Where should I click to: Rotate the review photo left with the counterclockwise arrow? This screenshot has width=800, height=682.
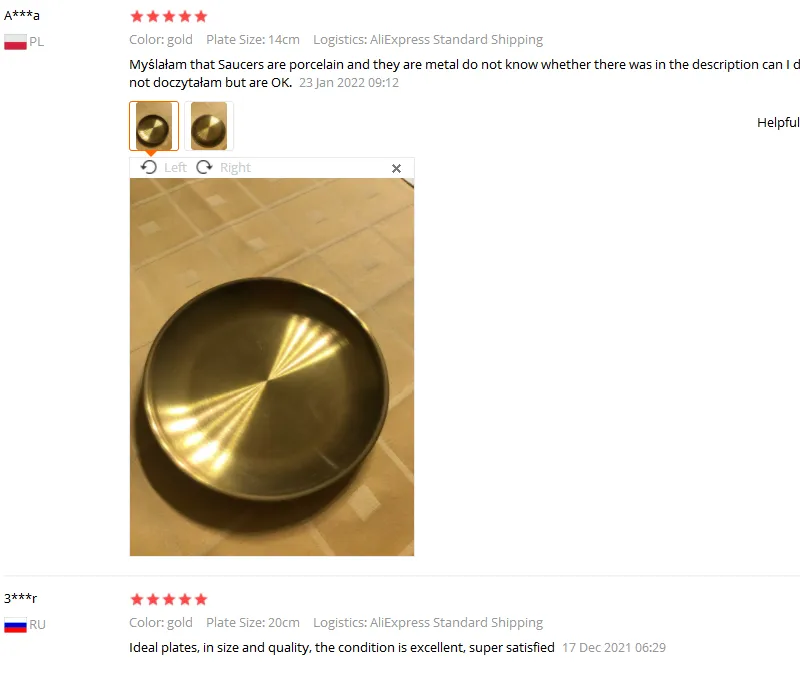pyautogui.click(x=148, y=167)
